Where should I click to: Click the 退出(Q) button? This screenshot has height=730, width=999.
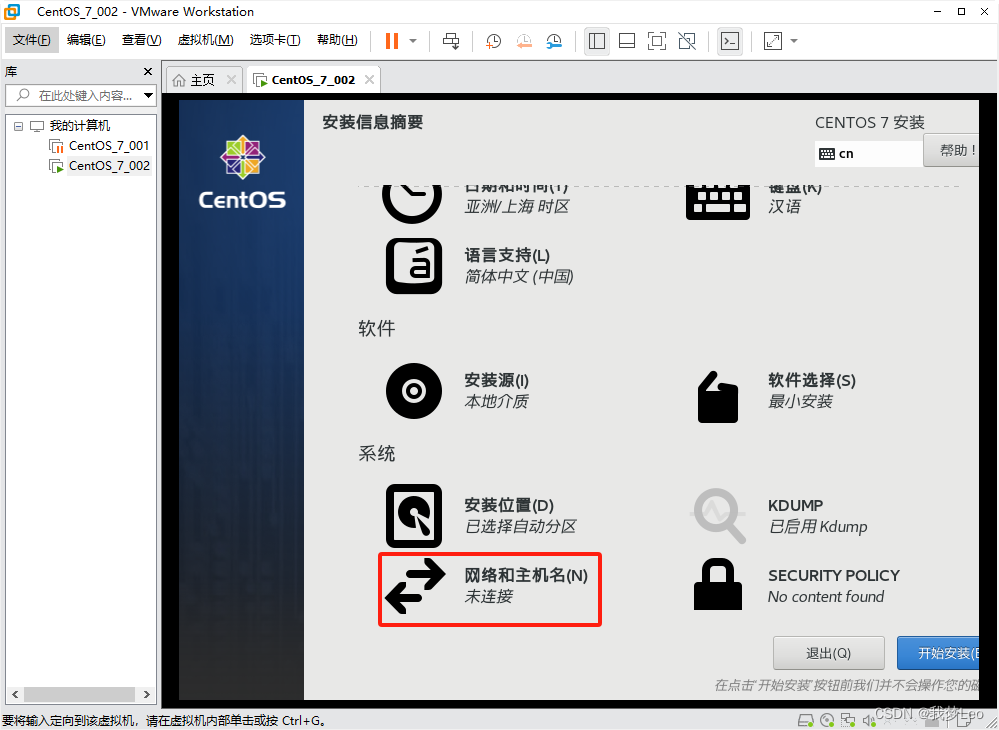(x=828, y=652)
